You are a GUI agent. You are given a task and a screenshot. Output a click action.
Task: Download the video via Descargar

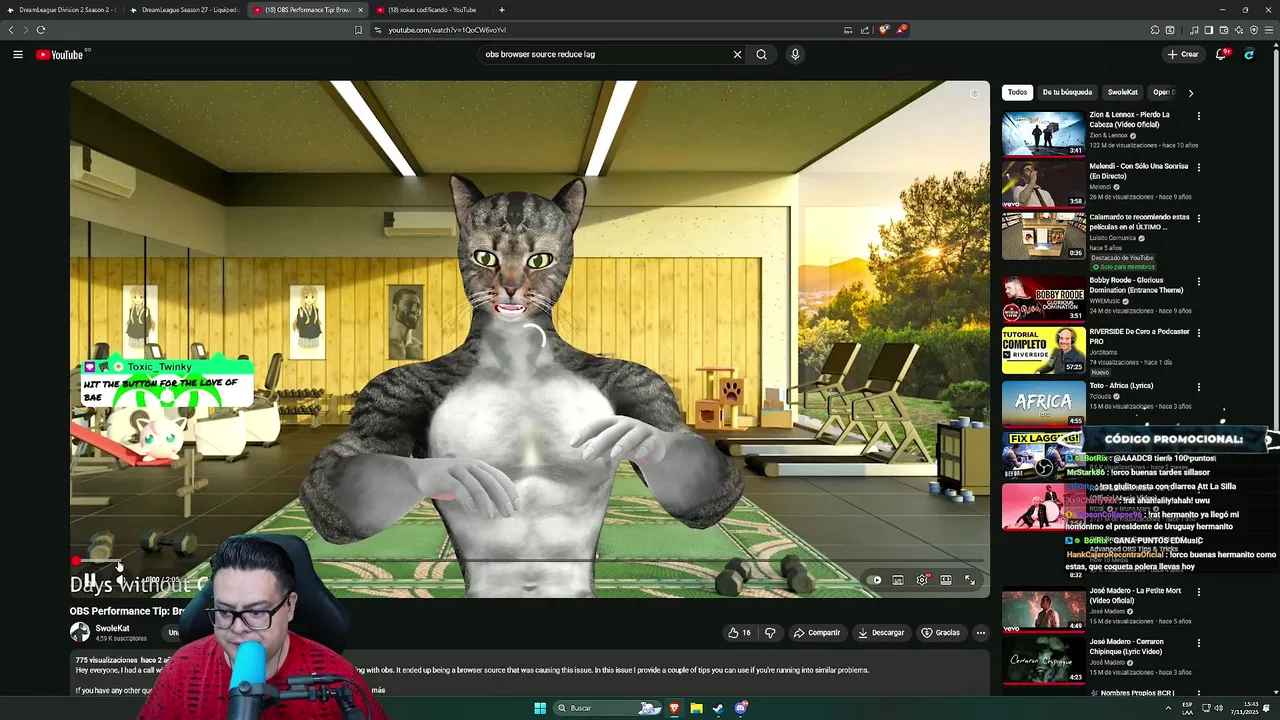click(881, 632)
